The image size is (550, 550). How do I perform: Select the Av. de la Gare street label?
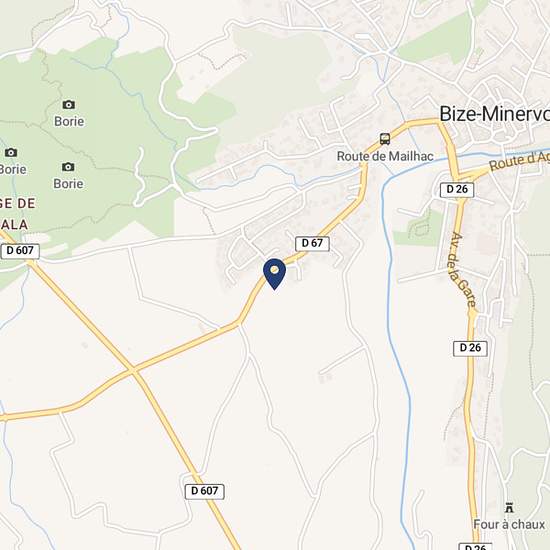[463, 270]
